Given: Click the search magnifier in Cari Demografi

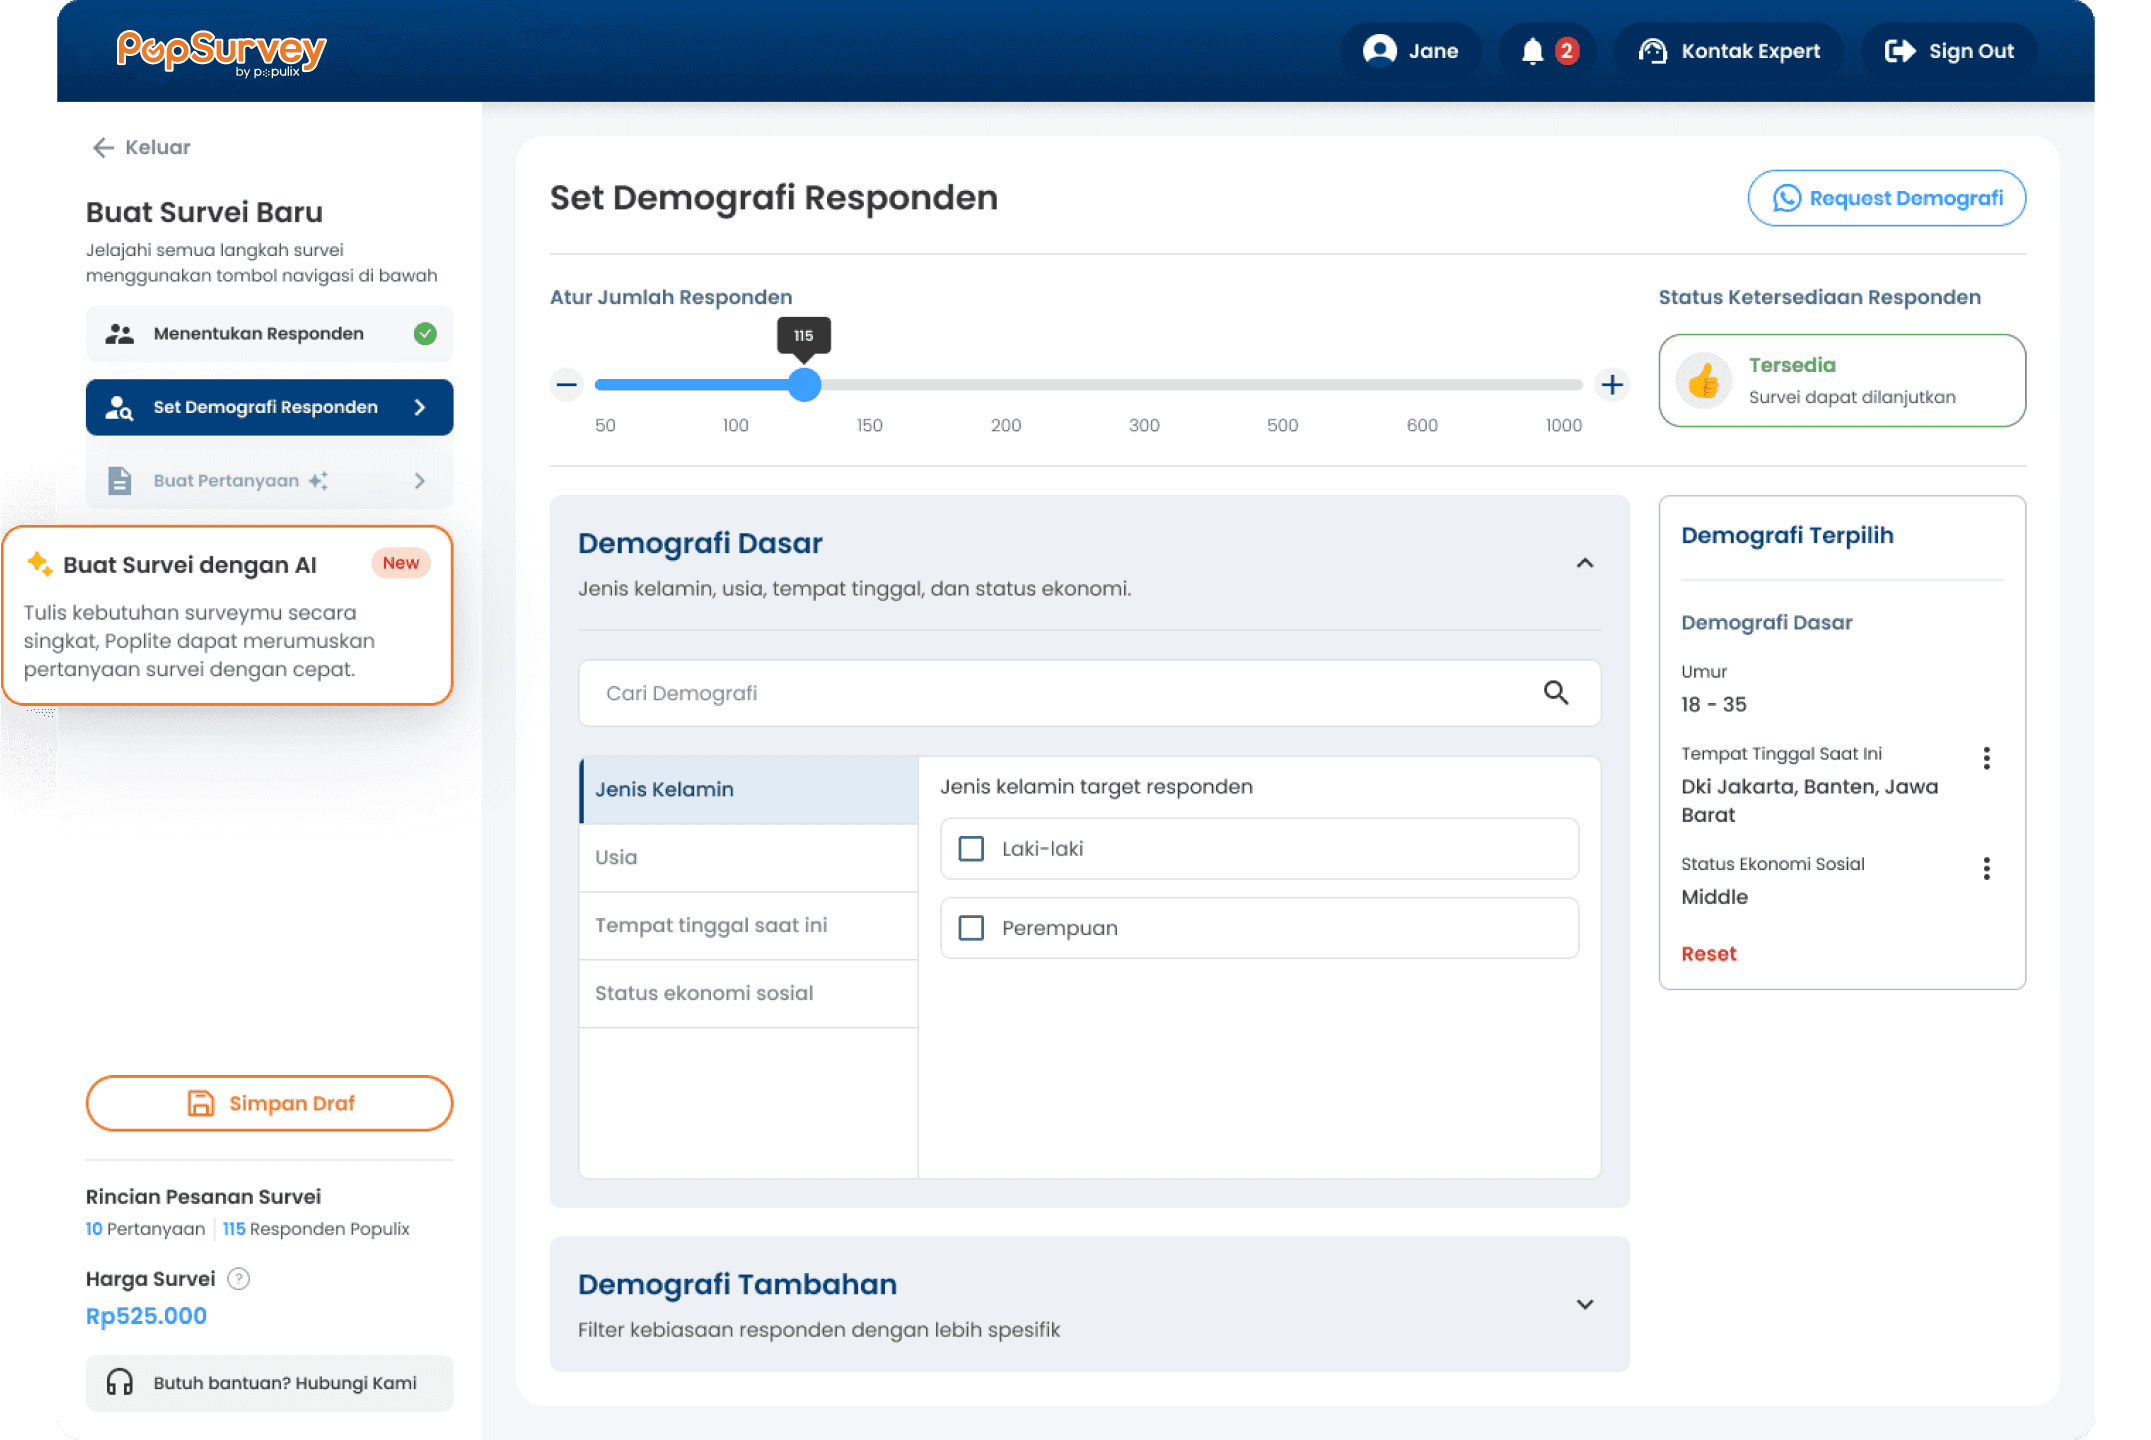Looking at the screenshot, I should coord(1555,692).
